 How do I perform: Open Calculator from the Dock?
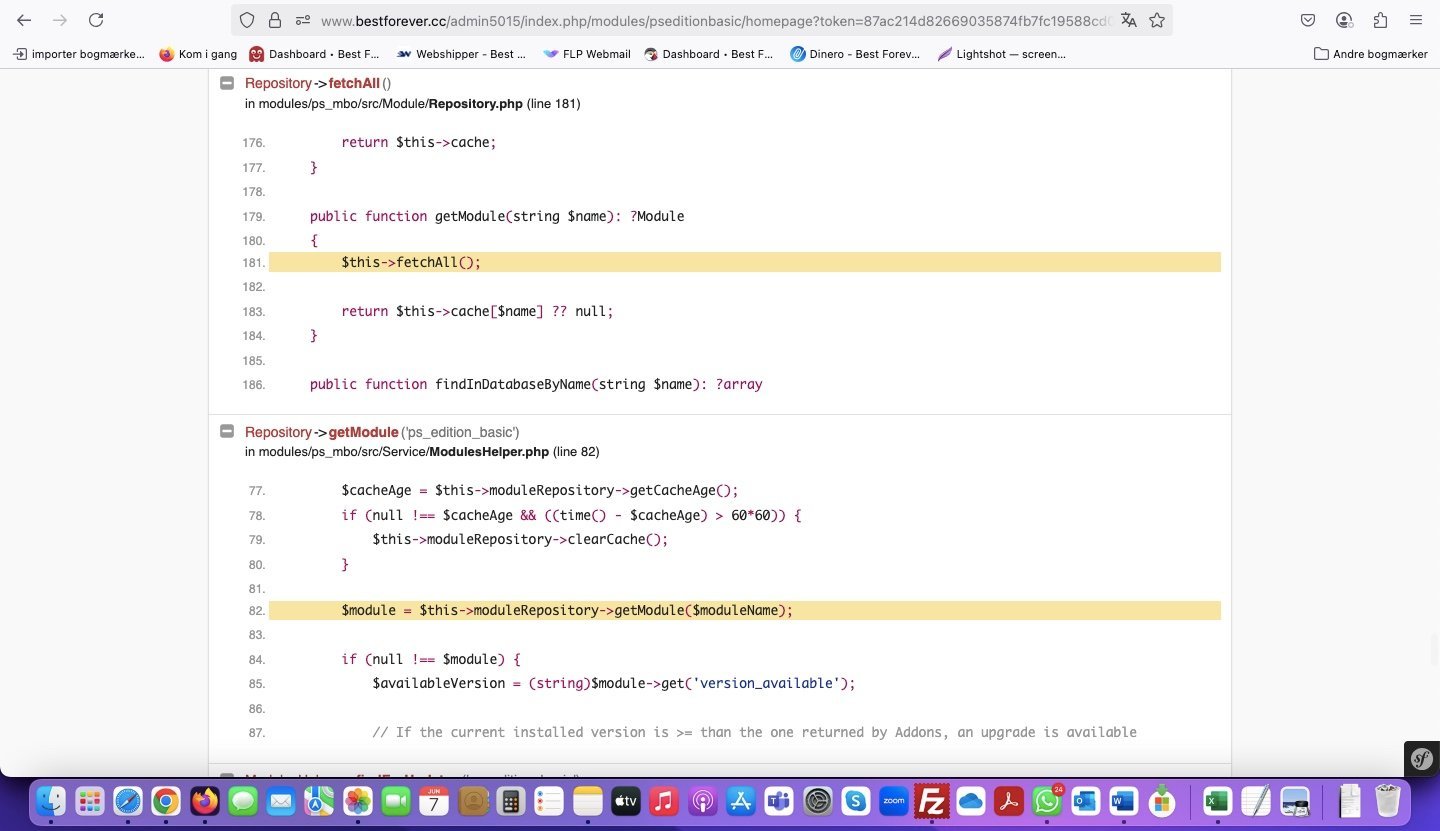[x=511, y=802]
